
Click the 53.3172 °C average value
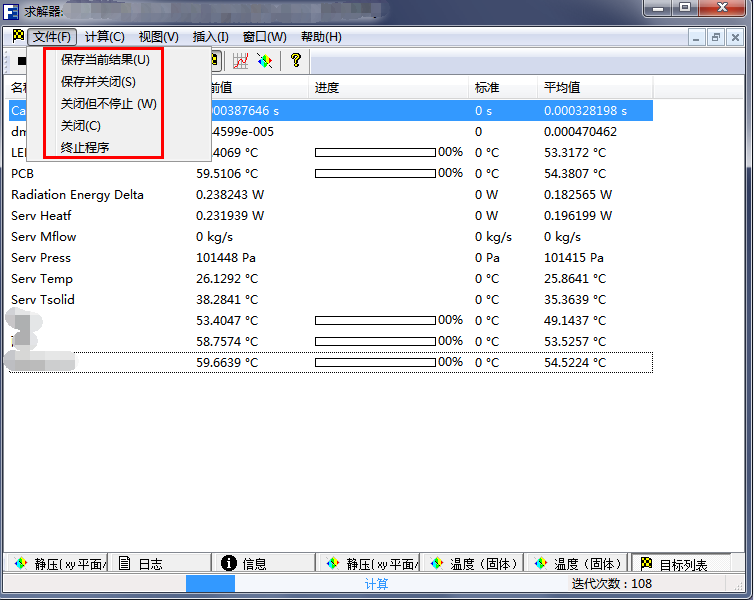[575, 153]
